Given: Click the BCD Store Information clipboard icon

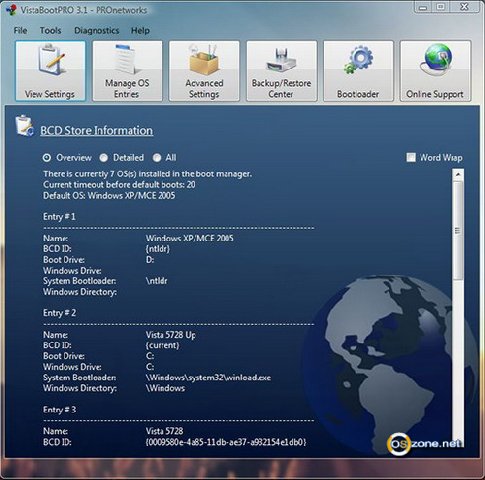Looking at the screenshot, I should pyautogui.click(x=24, y=126).
